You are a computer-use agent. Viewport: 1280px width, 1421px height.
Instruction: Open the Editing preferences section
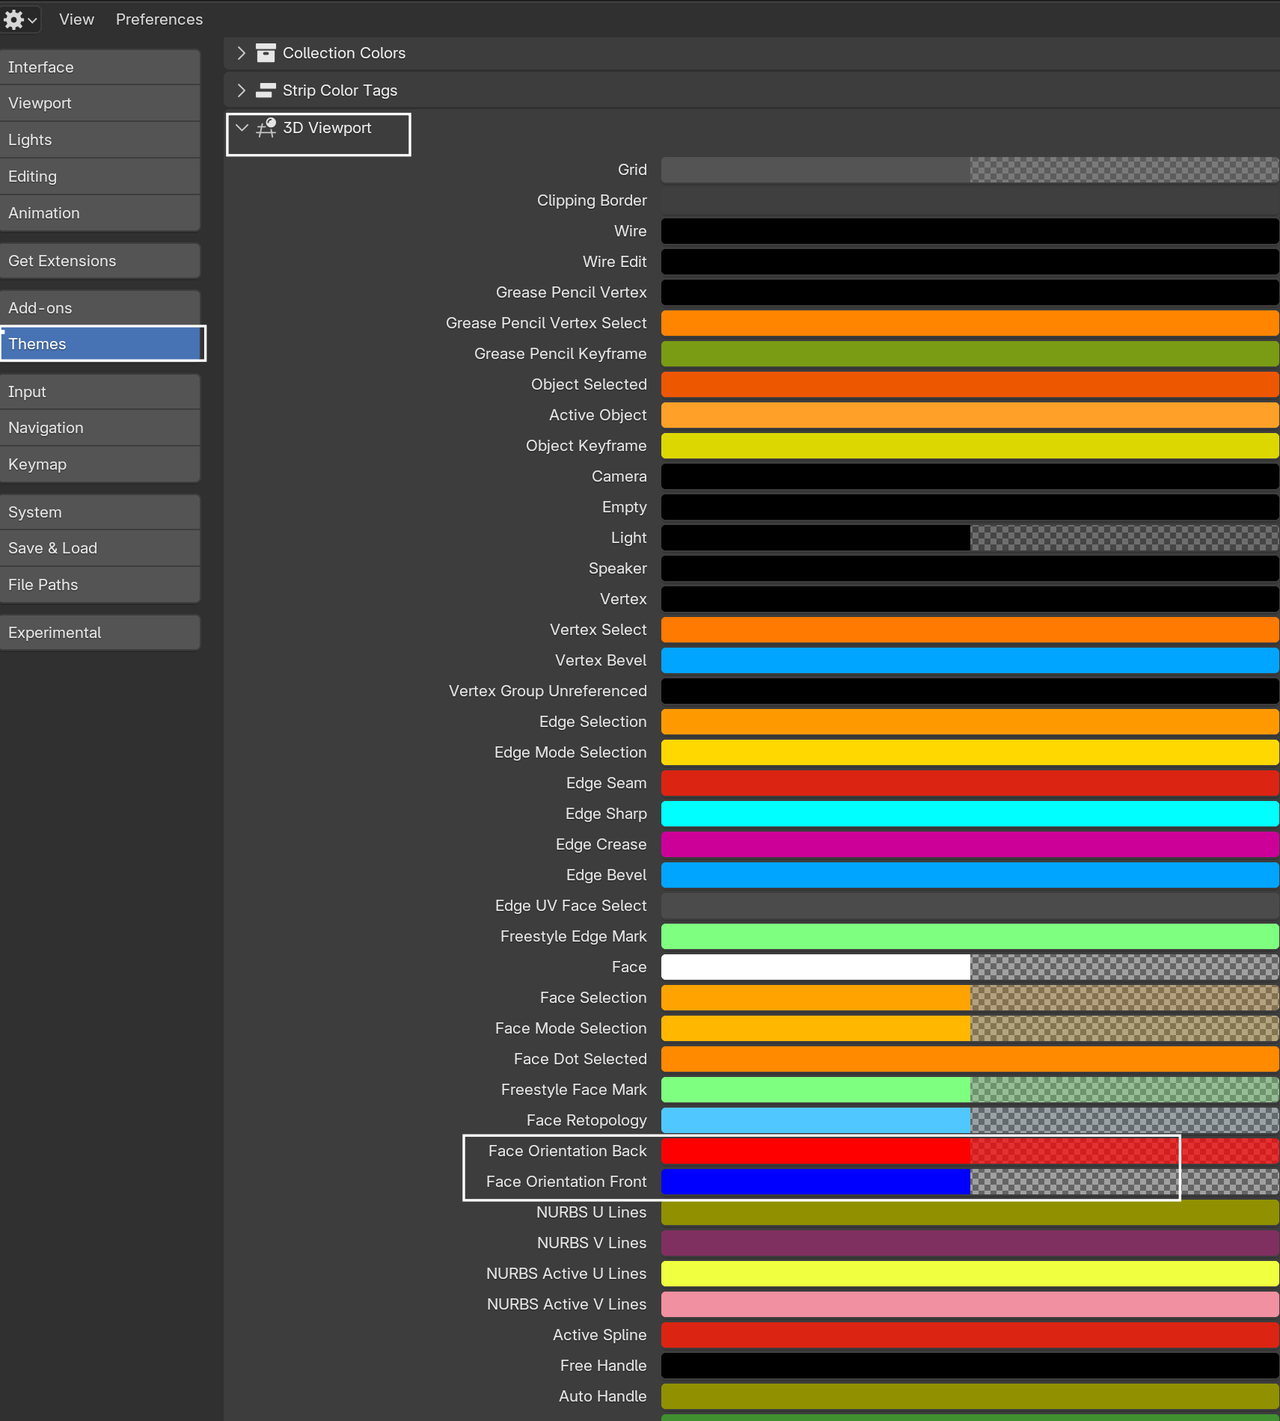click(100, 176)
